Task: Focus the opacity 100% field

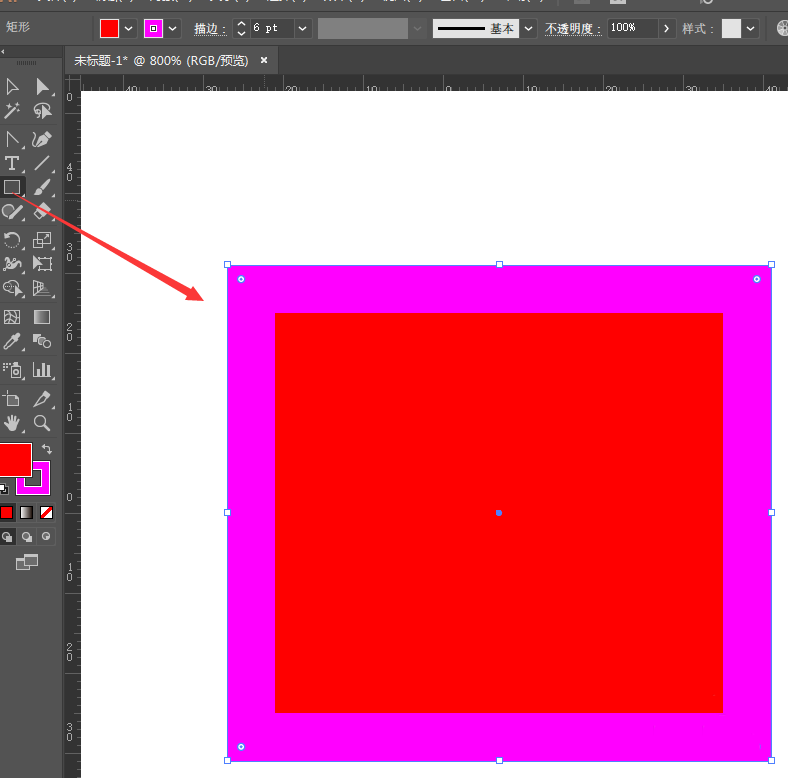Action: [x=632, y=28]
